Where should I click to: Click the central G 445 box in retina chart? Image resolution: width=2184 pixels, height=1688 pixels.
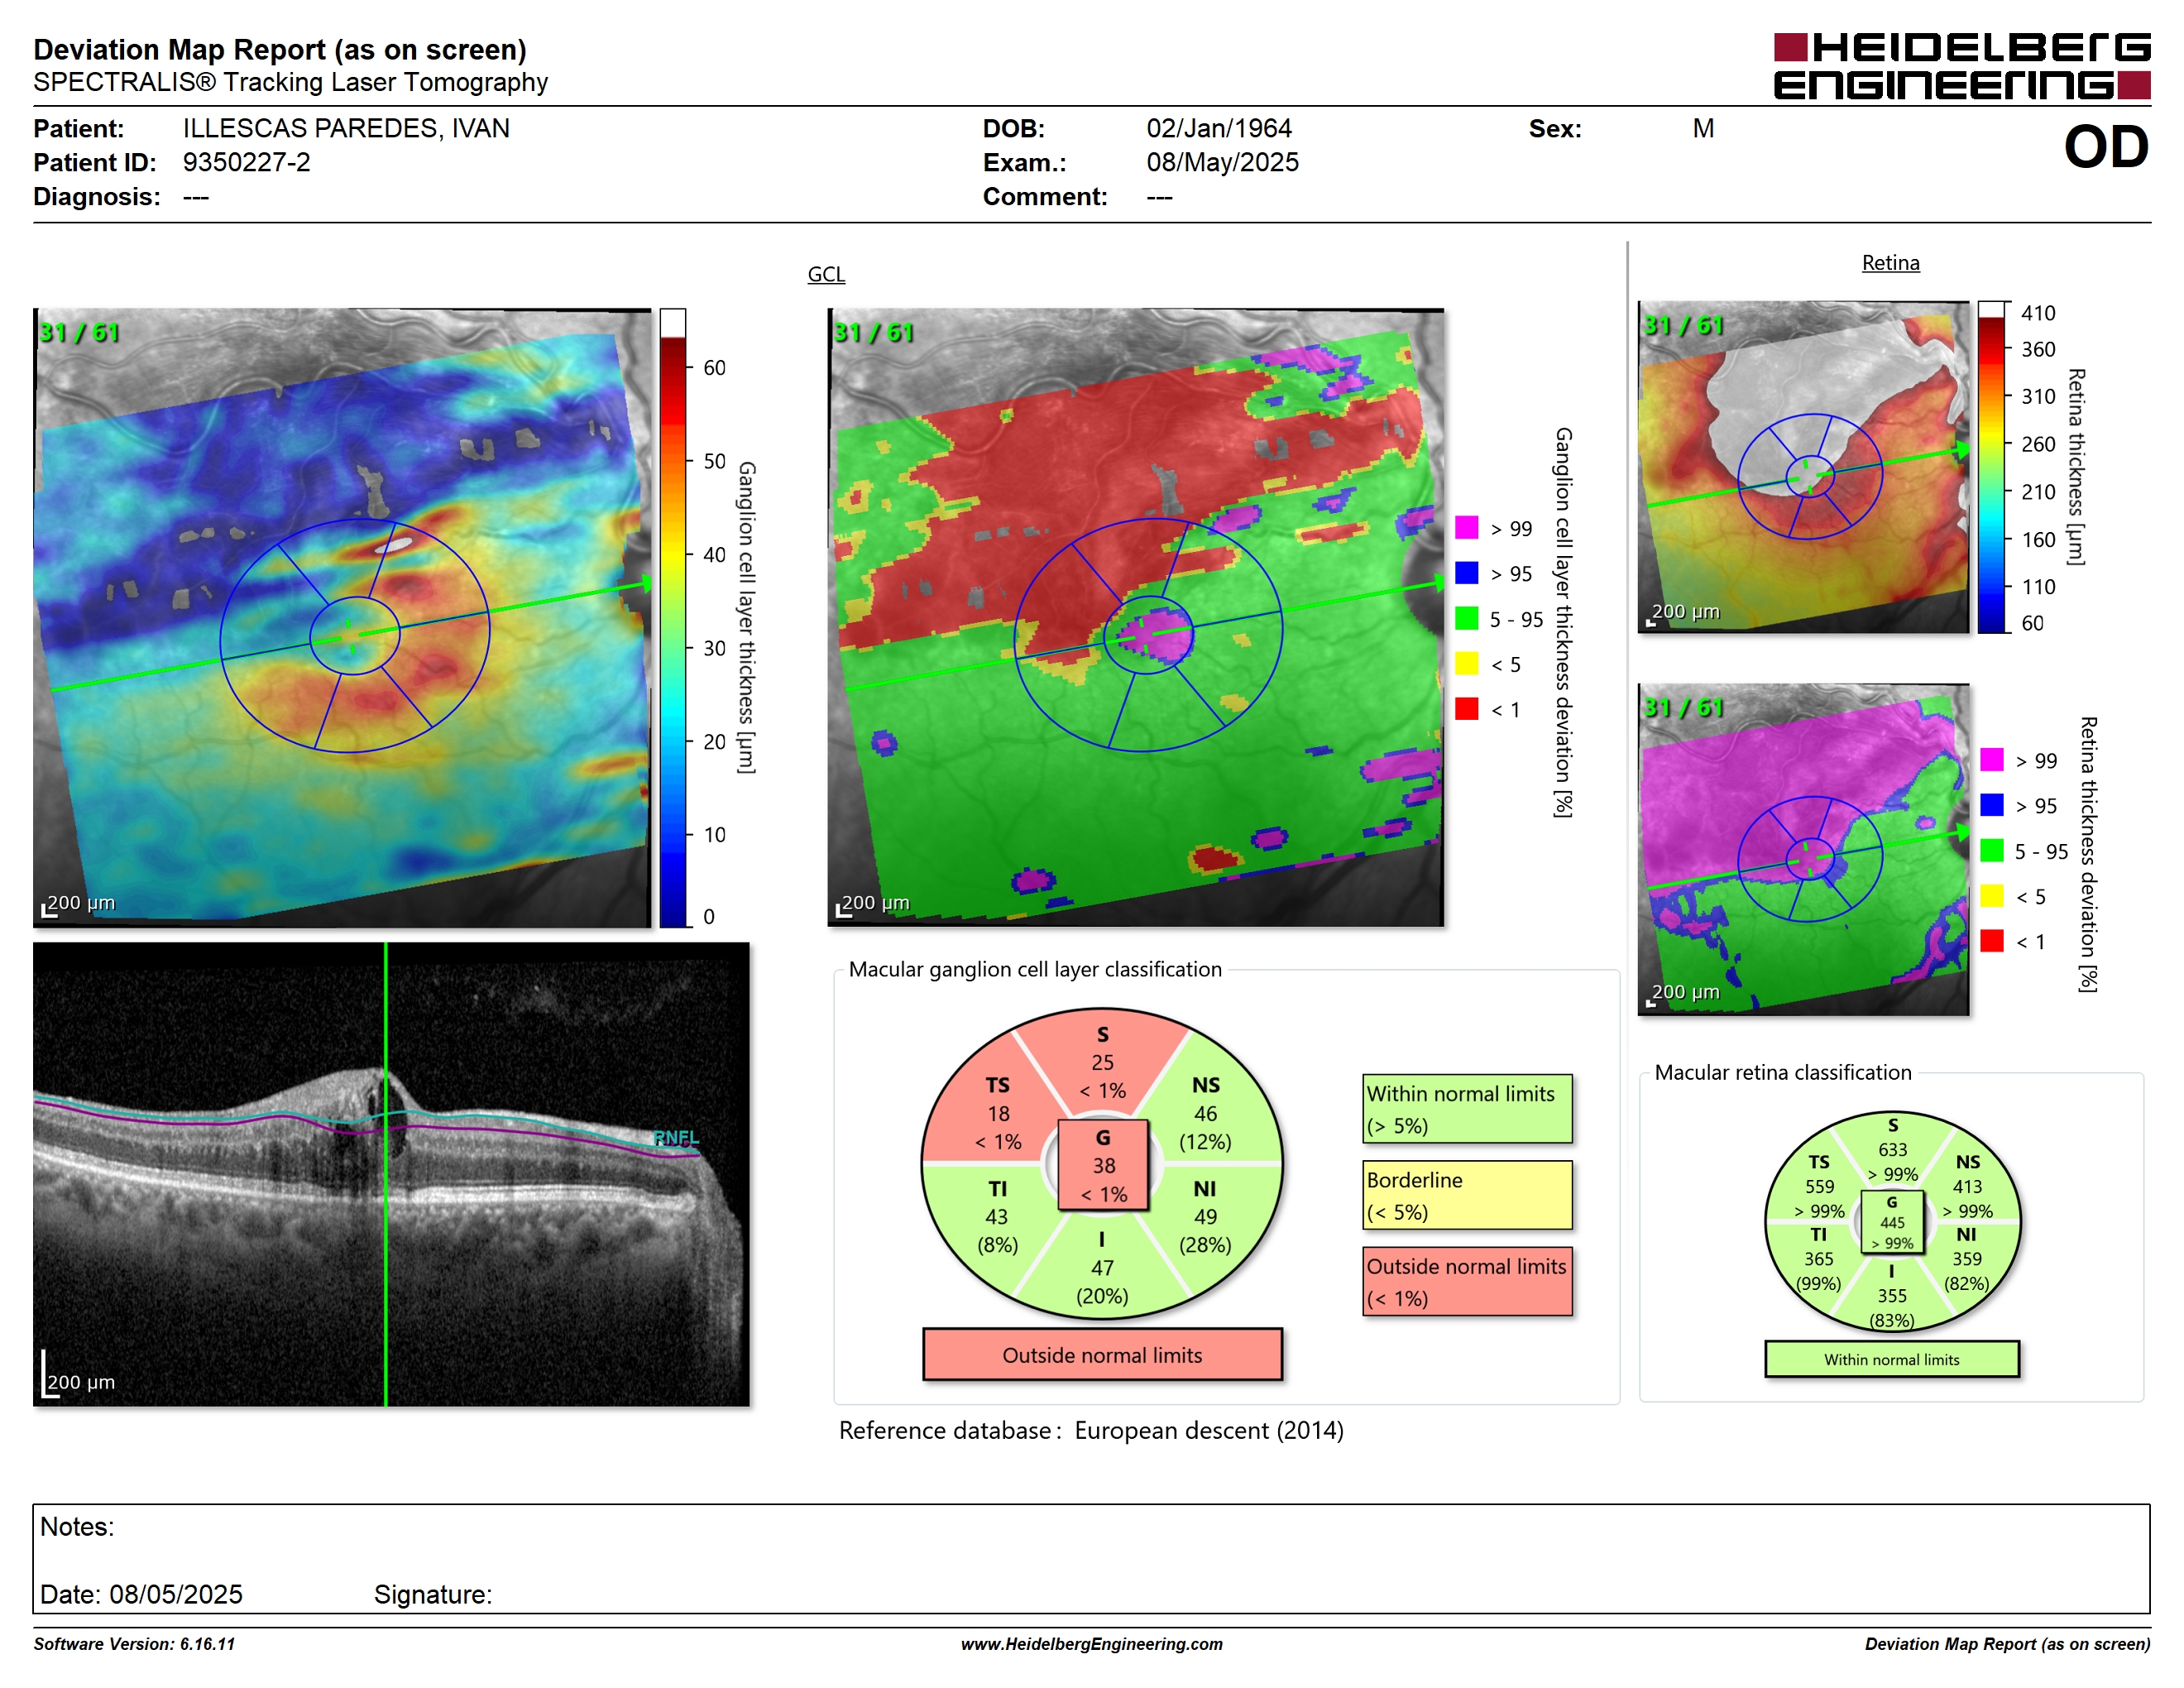point(1892,1222)
